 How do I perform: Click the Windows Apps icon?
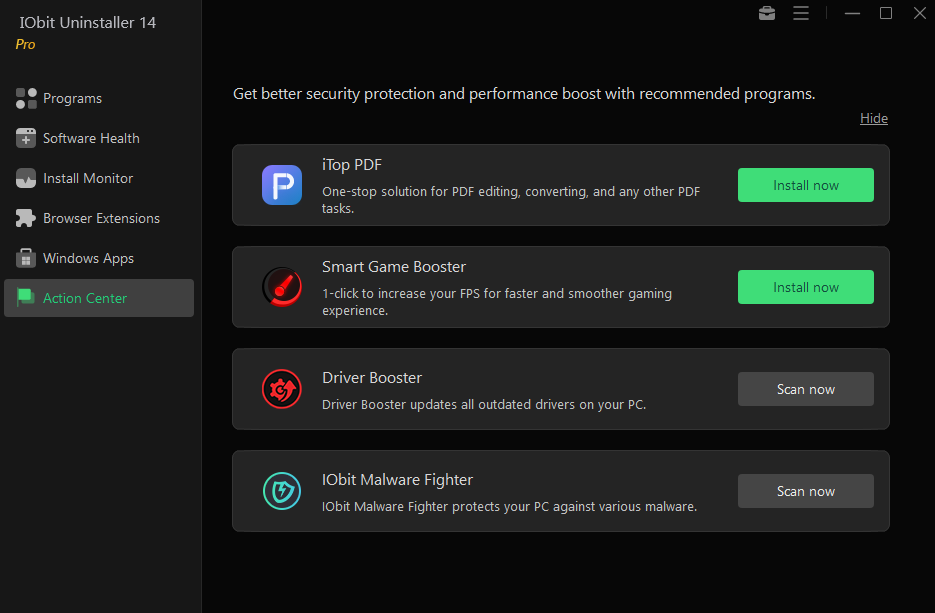click(26, 258)
